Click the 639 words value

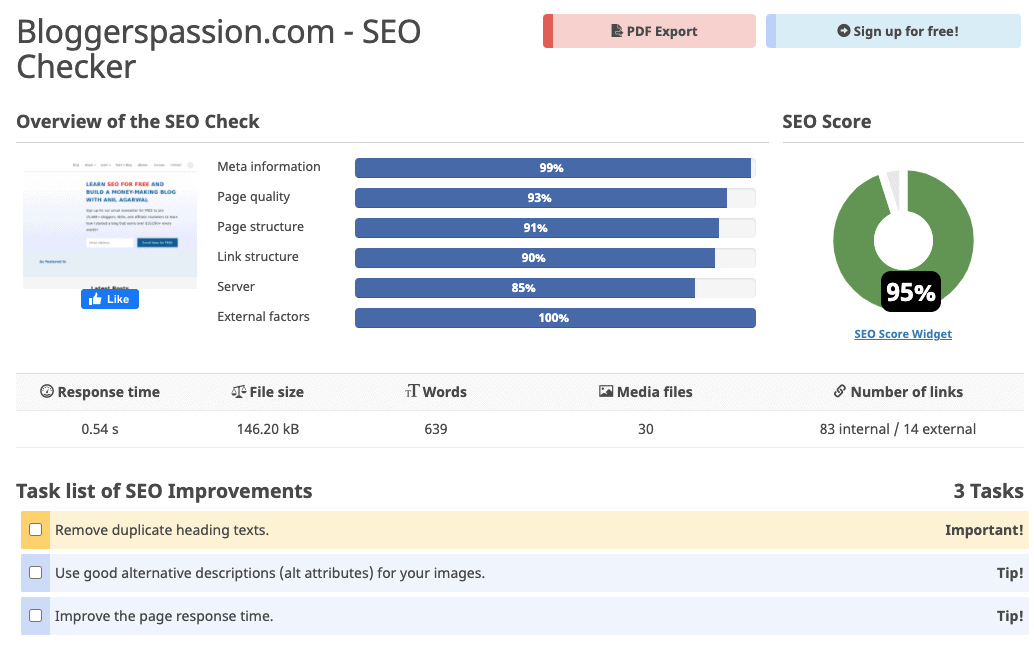click(436, 429)
